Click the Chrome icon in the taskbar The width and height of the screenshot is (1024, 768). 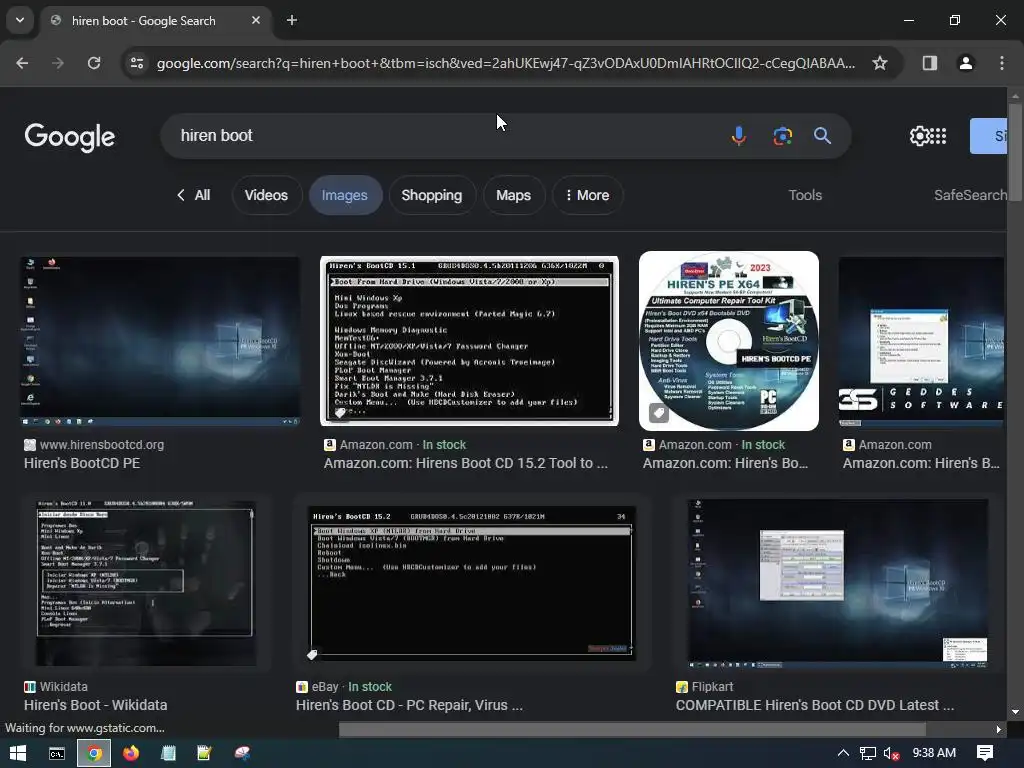94,753
